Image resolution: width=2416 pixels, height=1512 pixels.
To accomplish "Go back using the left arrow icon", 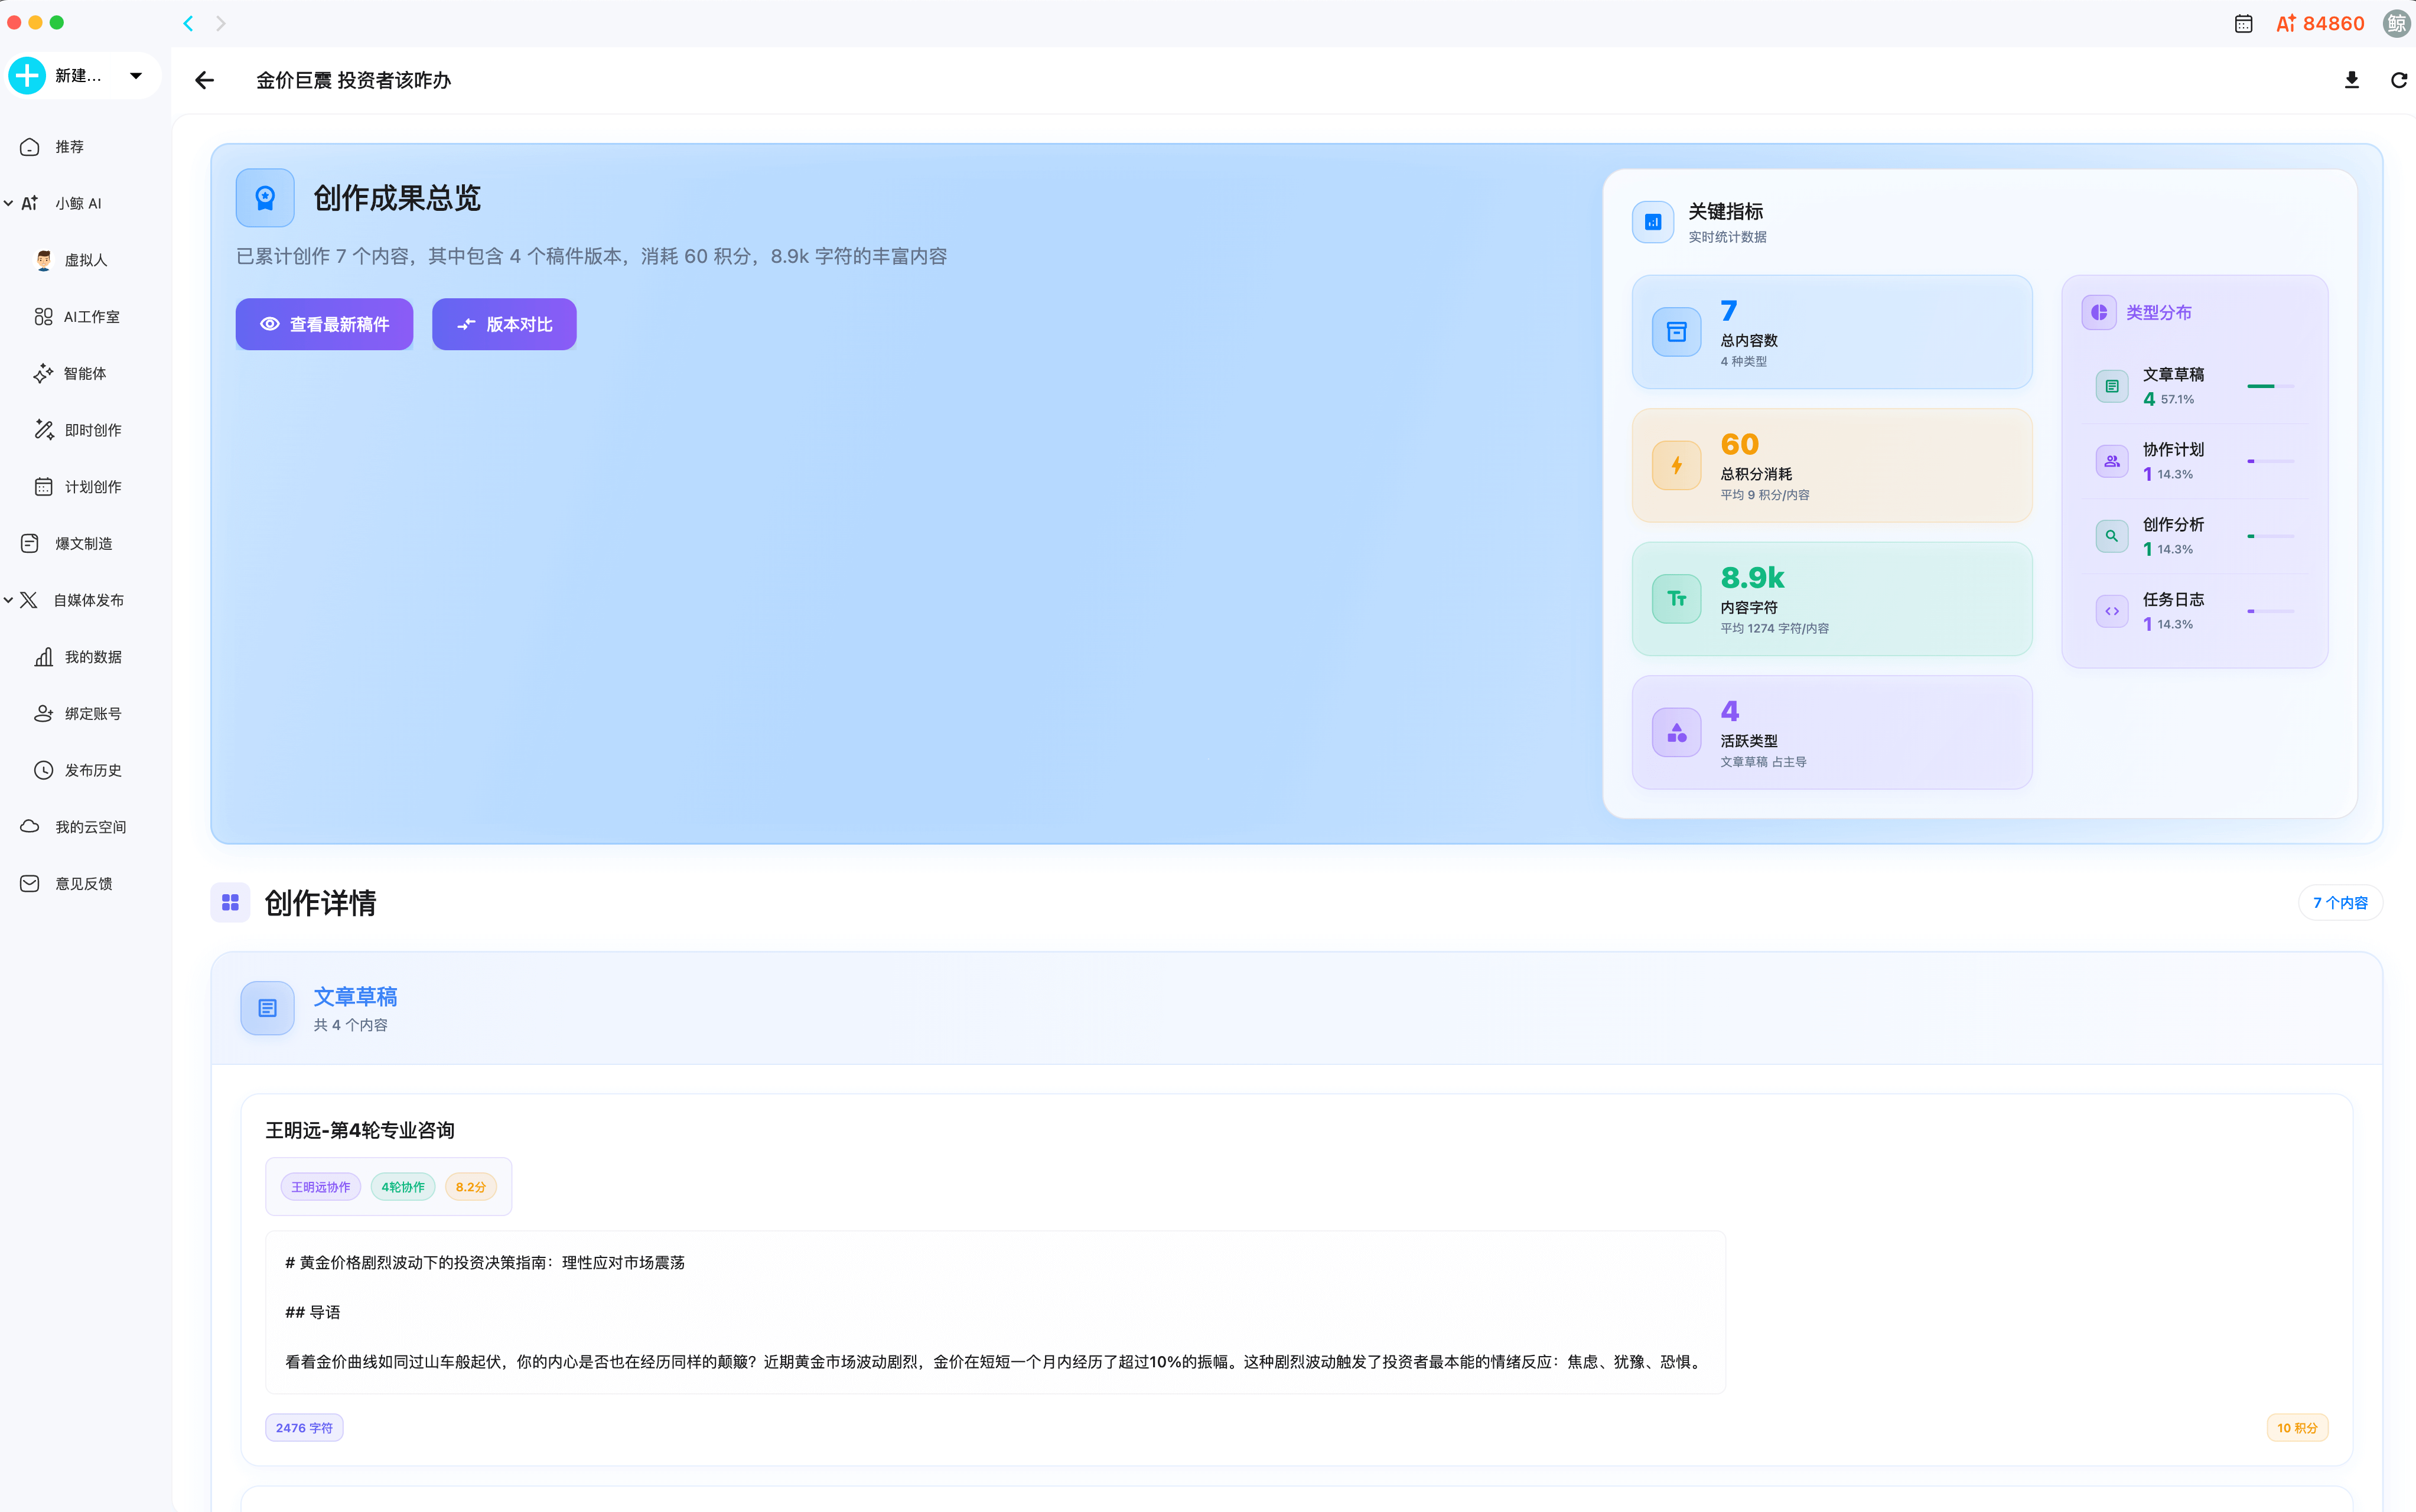I will pos(205,80).
